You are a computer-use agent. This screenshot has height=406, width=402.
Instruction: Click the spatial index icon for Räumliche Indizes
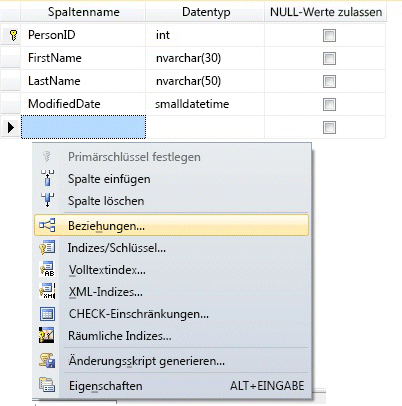pyautogui.click(x=47, y=335)
